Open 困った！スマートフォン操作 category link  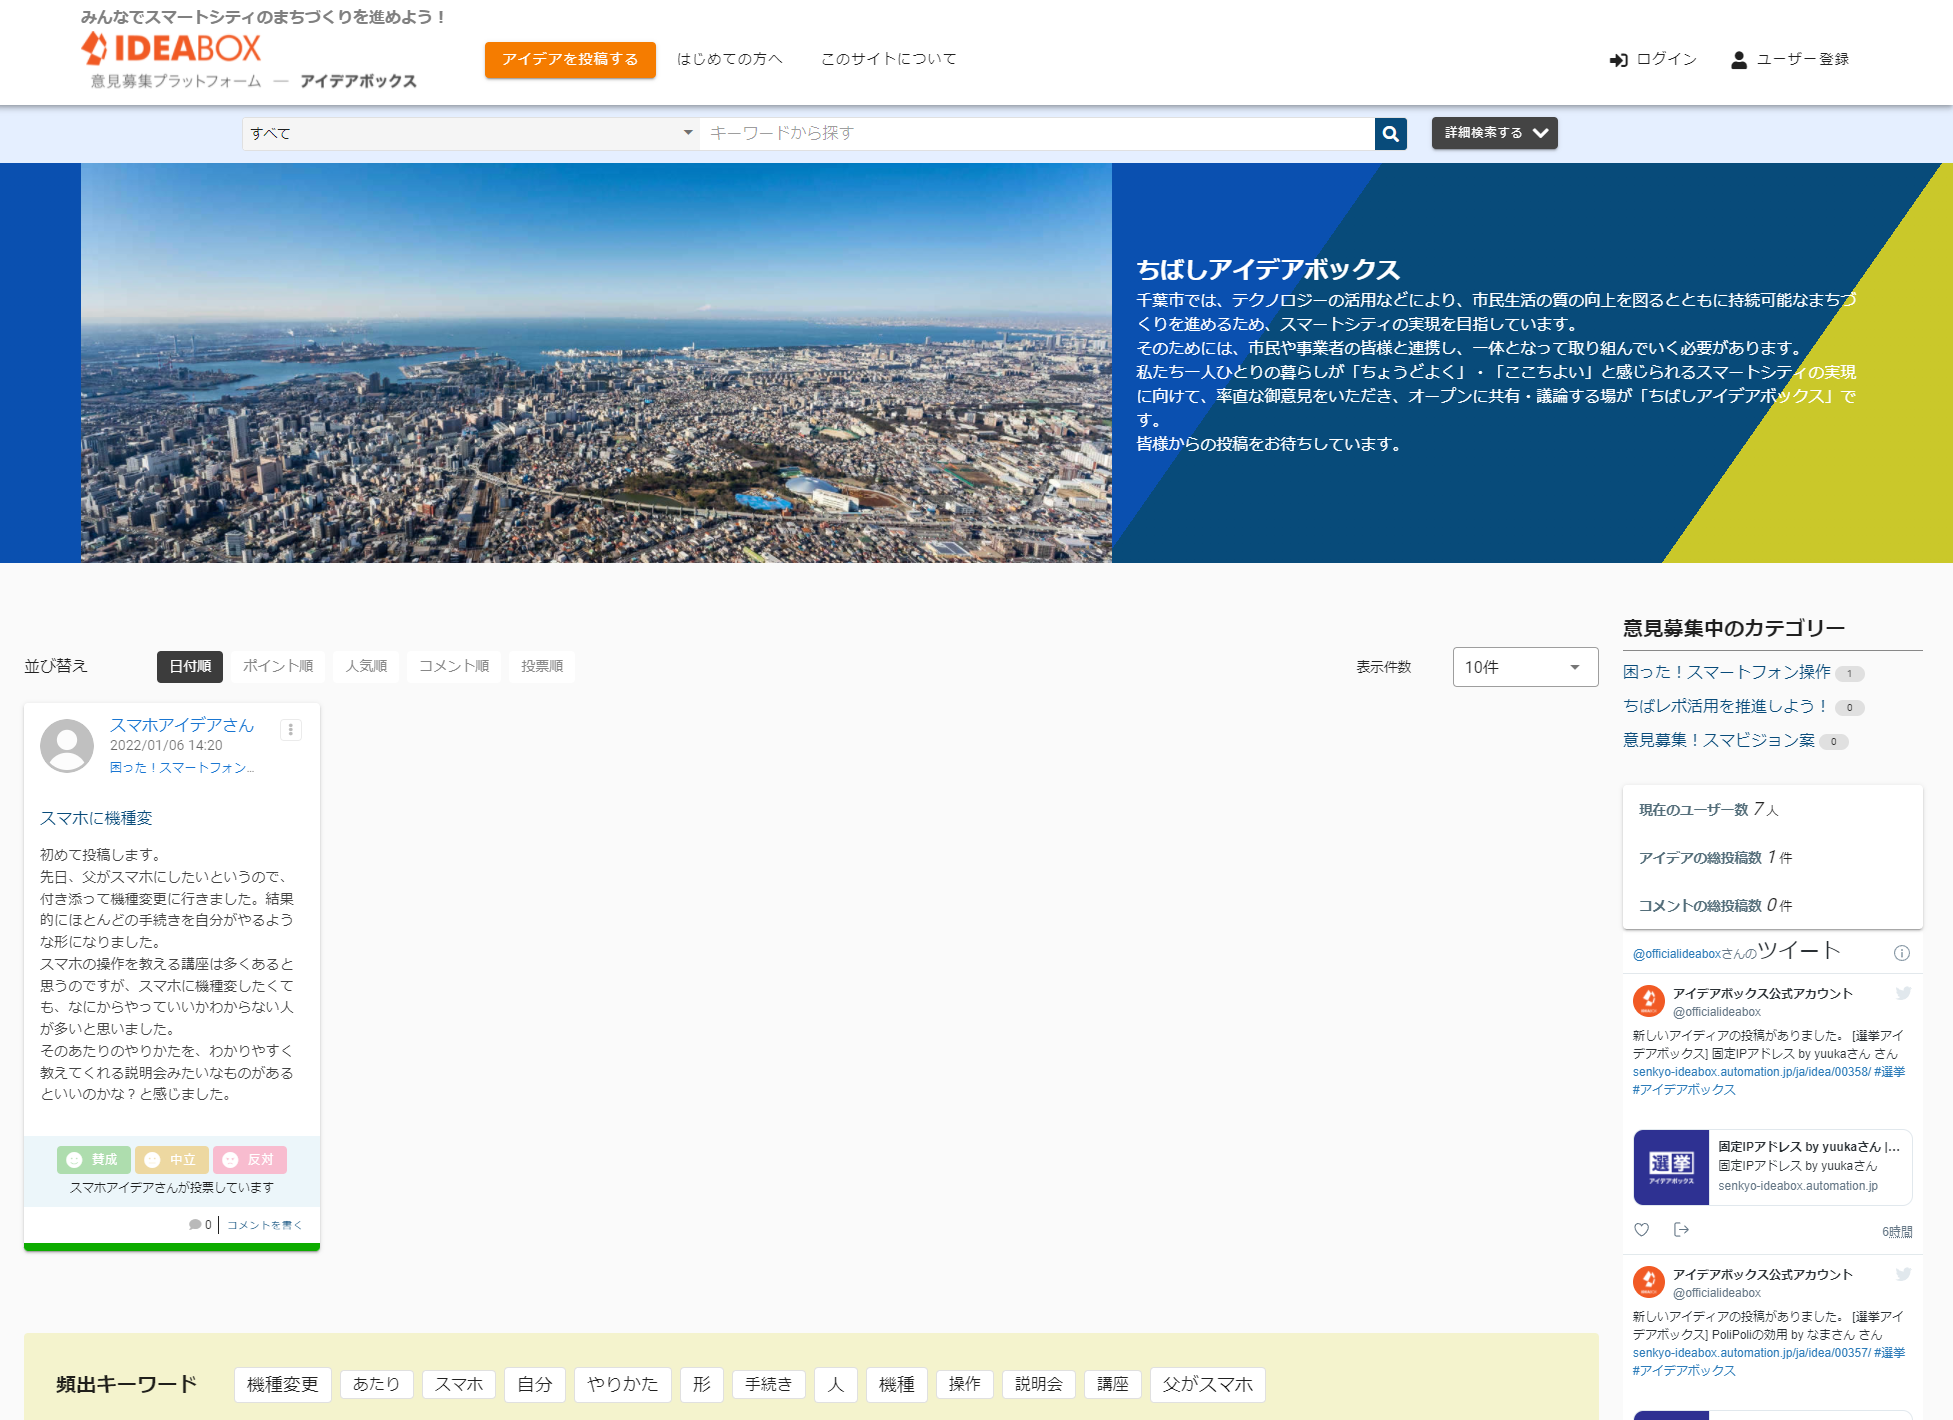click(1726, 672)
